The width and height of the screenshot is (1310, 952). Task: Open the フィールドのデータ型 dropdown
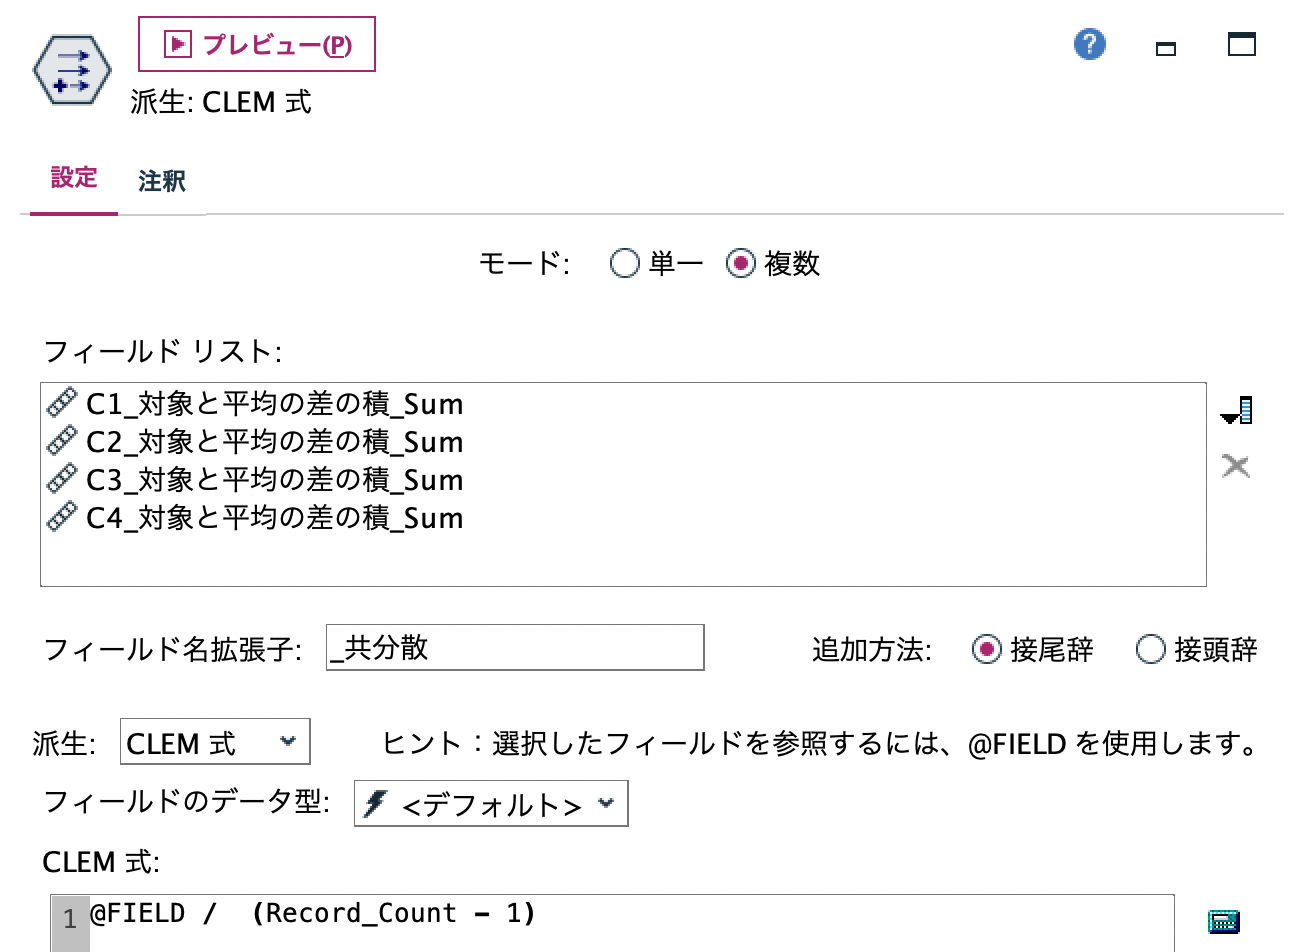(x=490, y=803)
